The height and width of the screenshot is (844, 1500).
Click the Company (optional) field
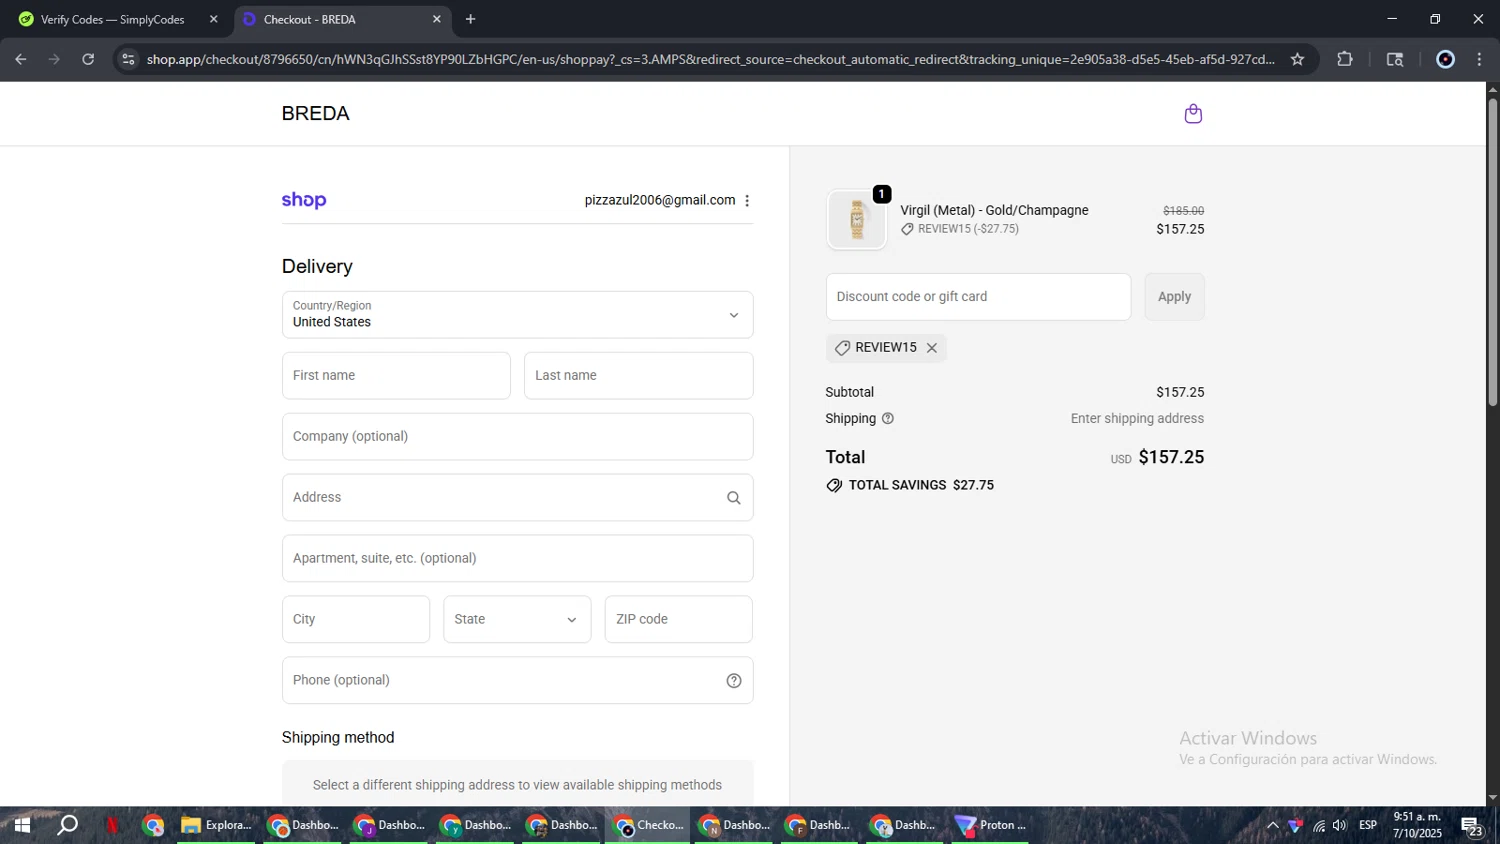click(x=517, y=437)
